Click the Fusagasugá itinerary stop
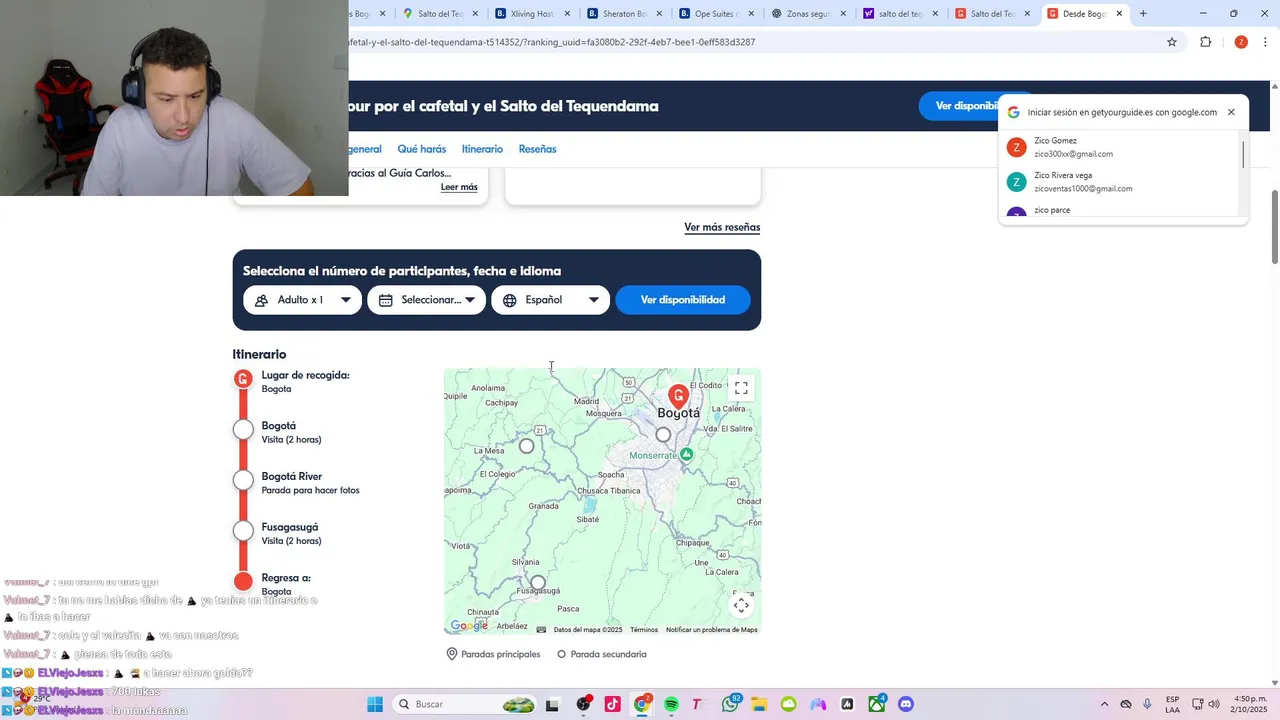1280x720 pixels. point(243,531)
